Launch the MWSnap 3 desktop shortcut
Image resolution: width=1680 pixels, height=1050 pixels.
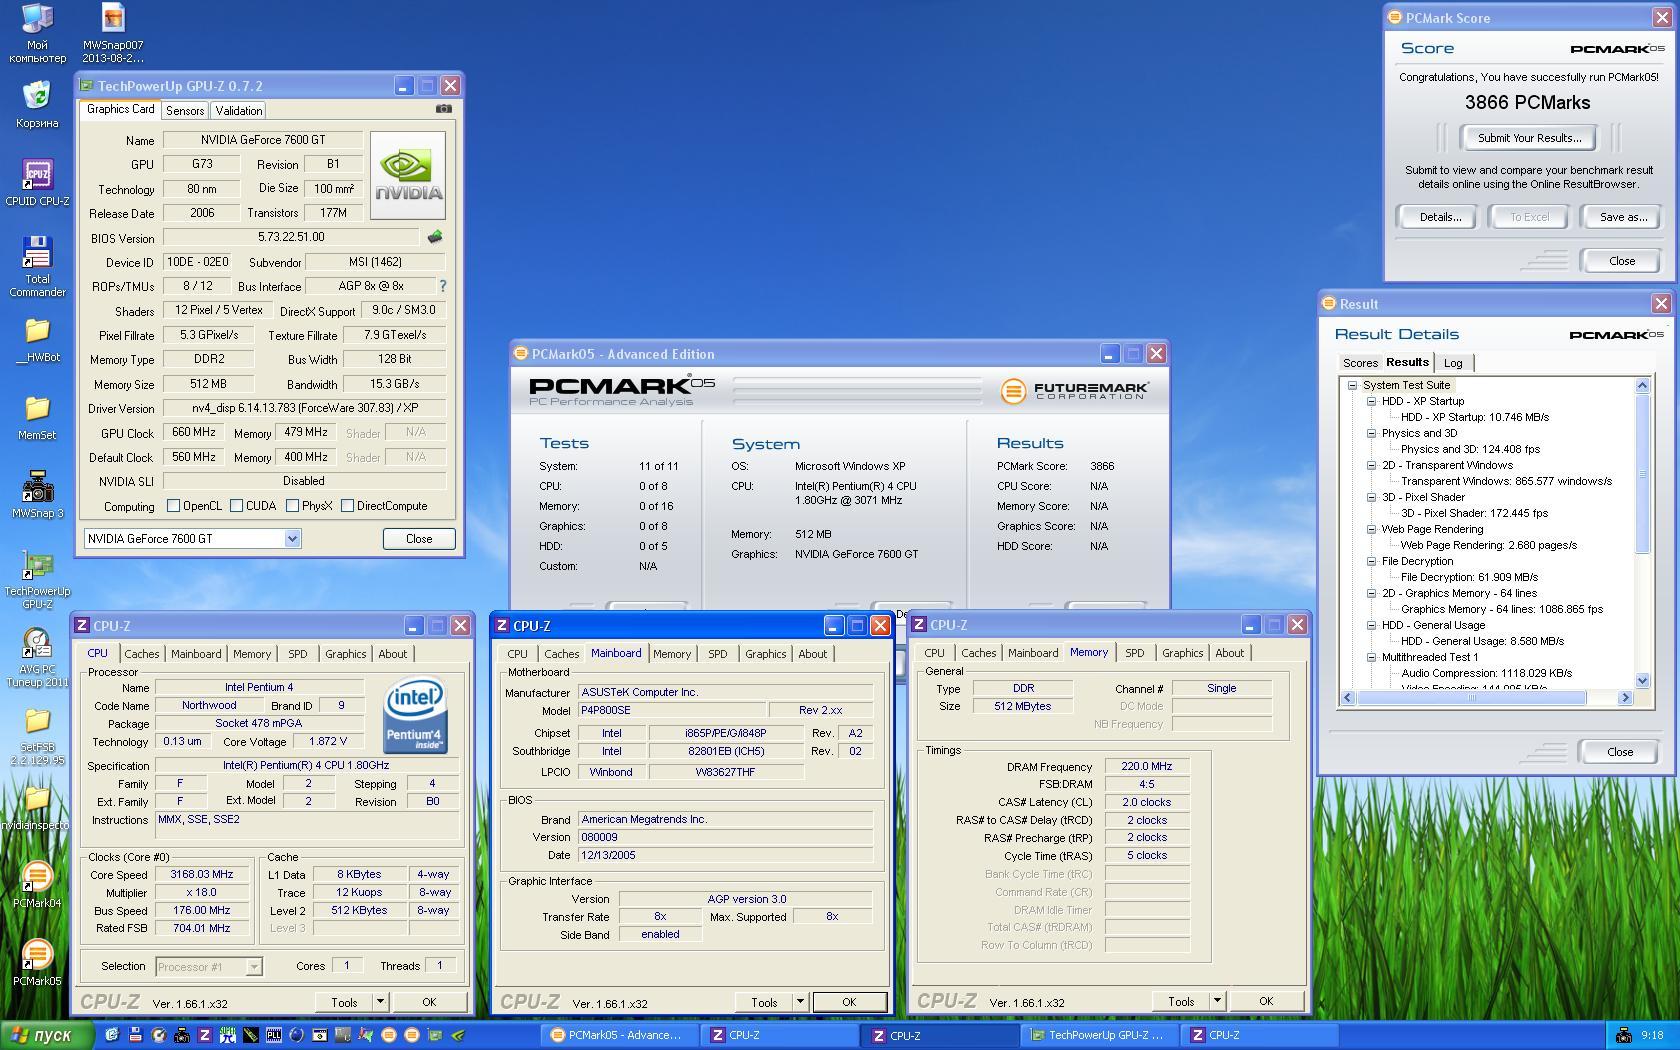(x=37, y=495)
